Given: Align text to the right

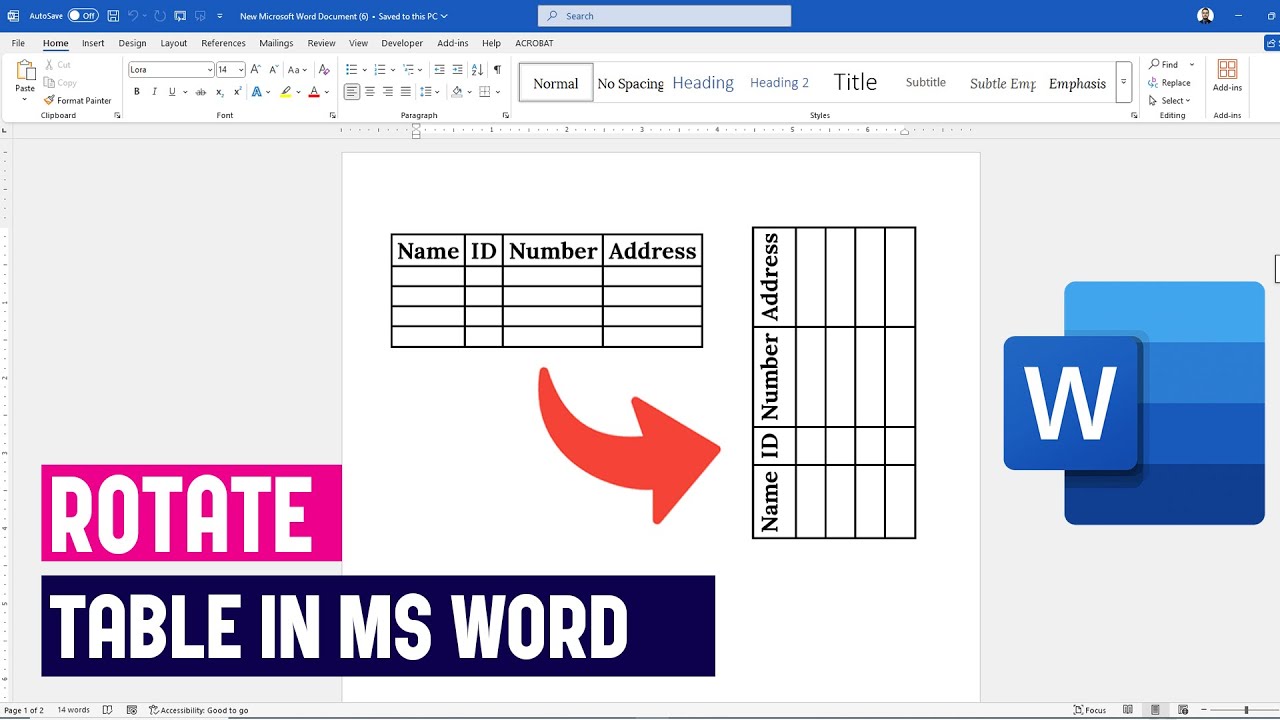Looking at the screenshot, I should [x=388, y=92].
